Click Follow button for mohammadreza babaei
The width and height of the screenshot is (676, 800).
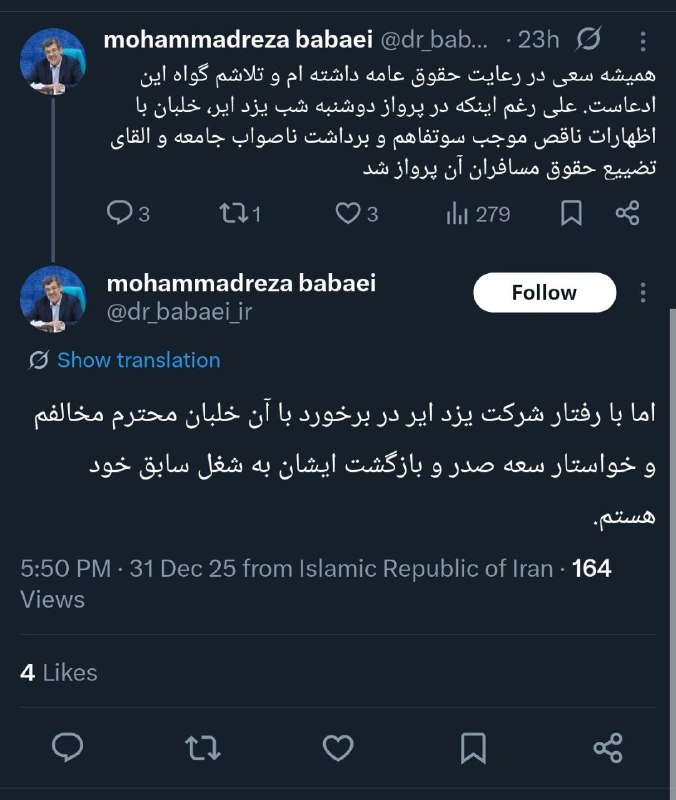544,293
